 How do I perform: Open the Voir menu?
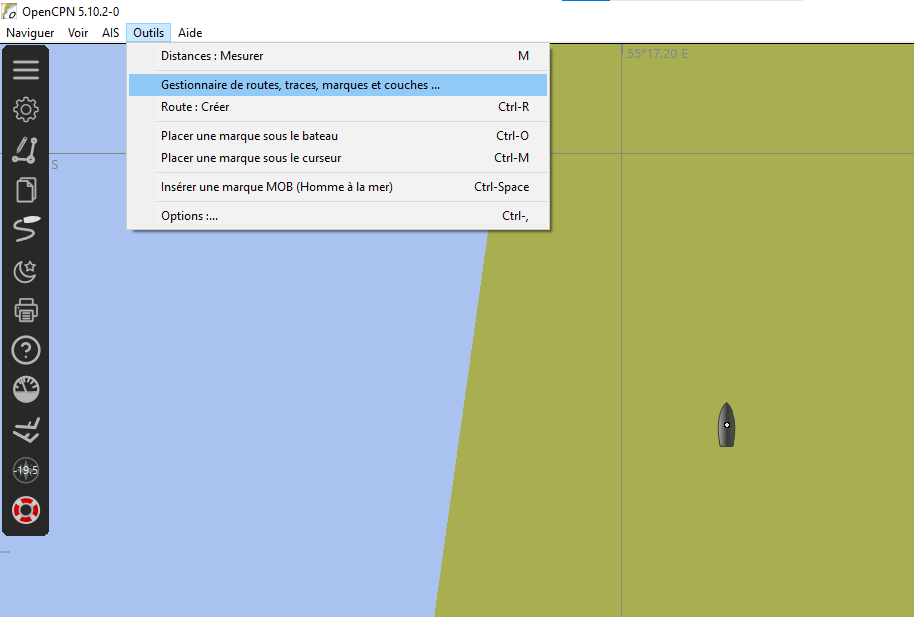[78, 33]
